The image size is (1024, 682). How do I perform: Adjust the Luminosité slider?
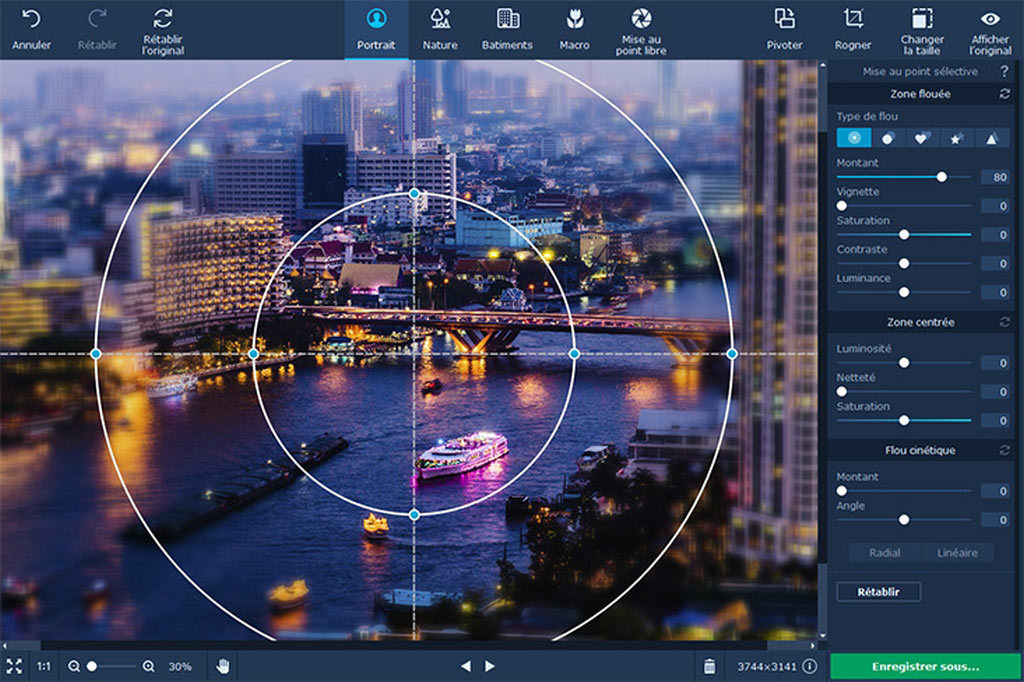point(904,363)
